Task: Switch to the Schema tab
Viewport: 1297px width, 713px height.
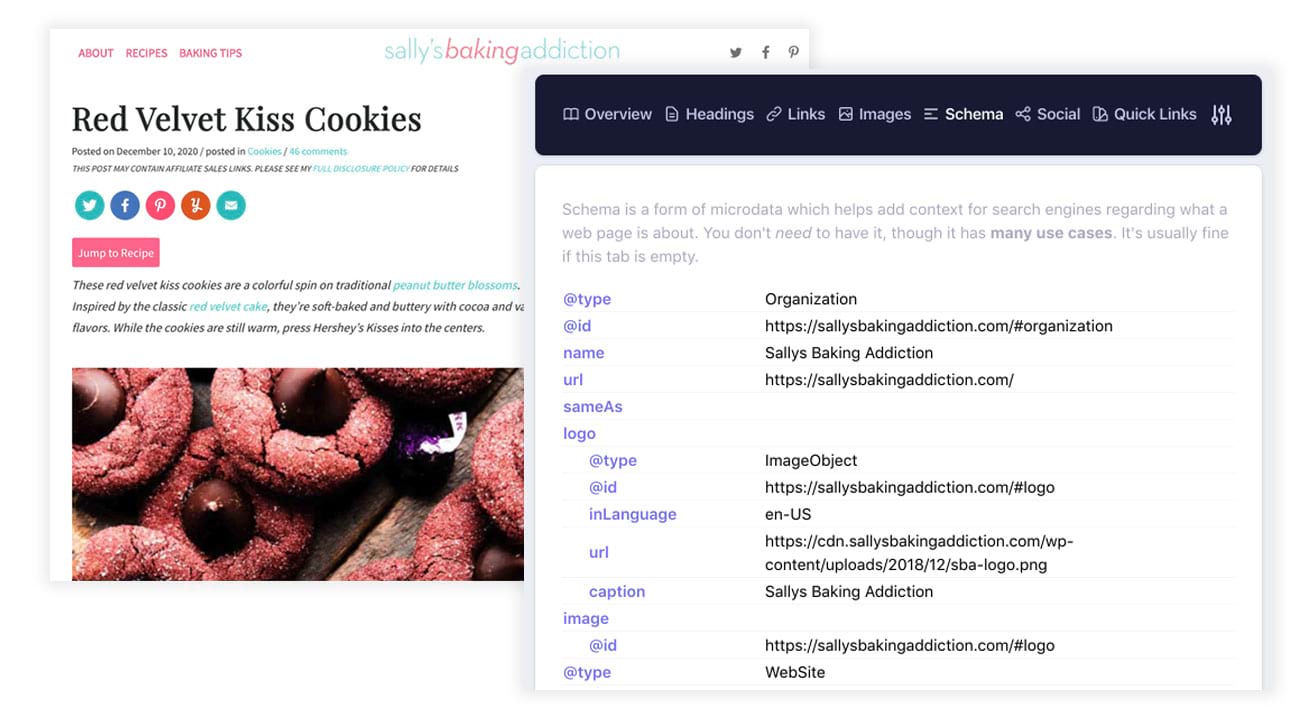Action: (963, 114)
